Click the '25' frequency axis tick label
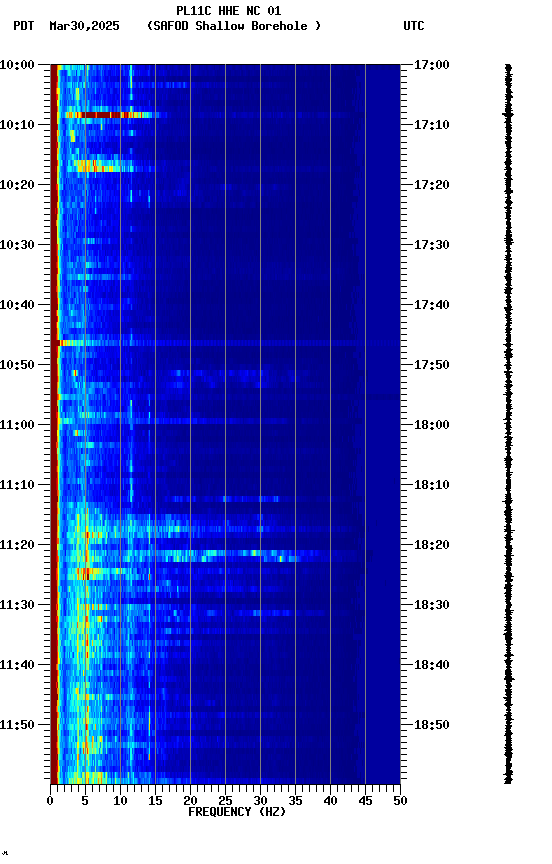Image resolution: width=552 pixels, height=864 pixels. tap(225, 801)
